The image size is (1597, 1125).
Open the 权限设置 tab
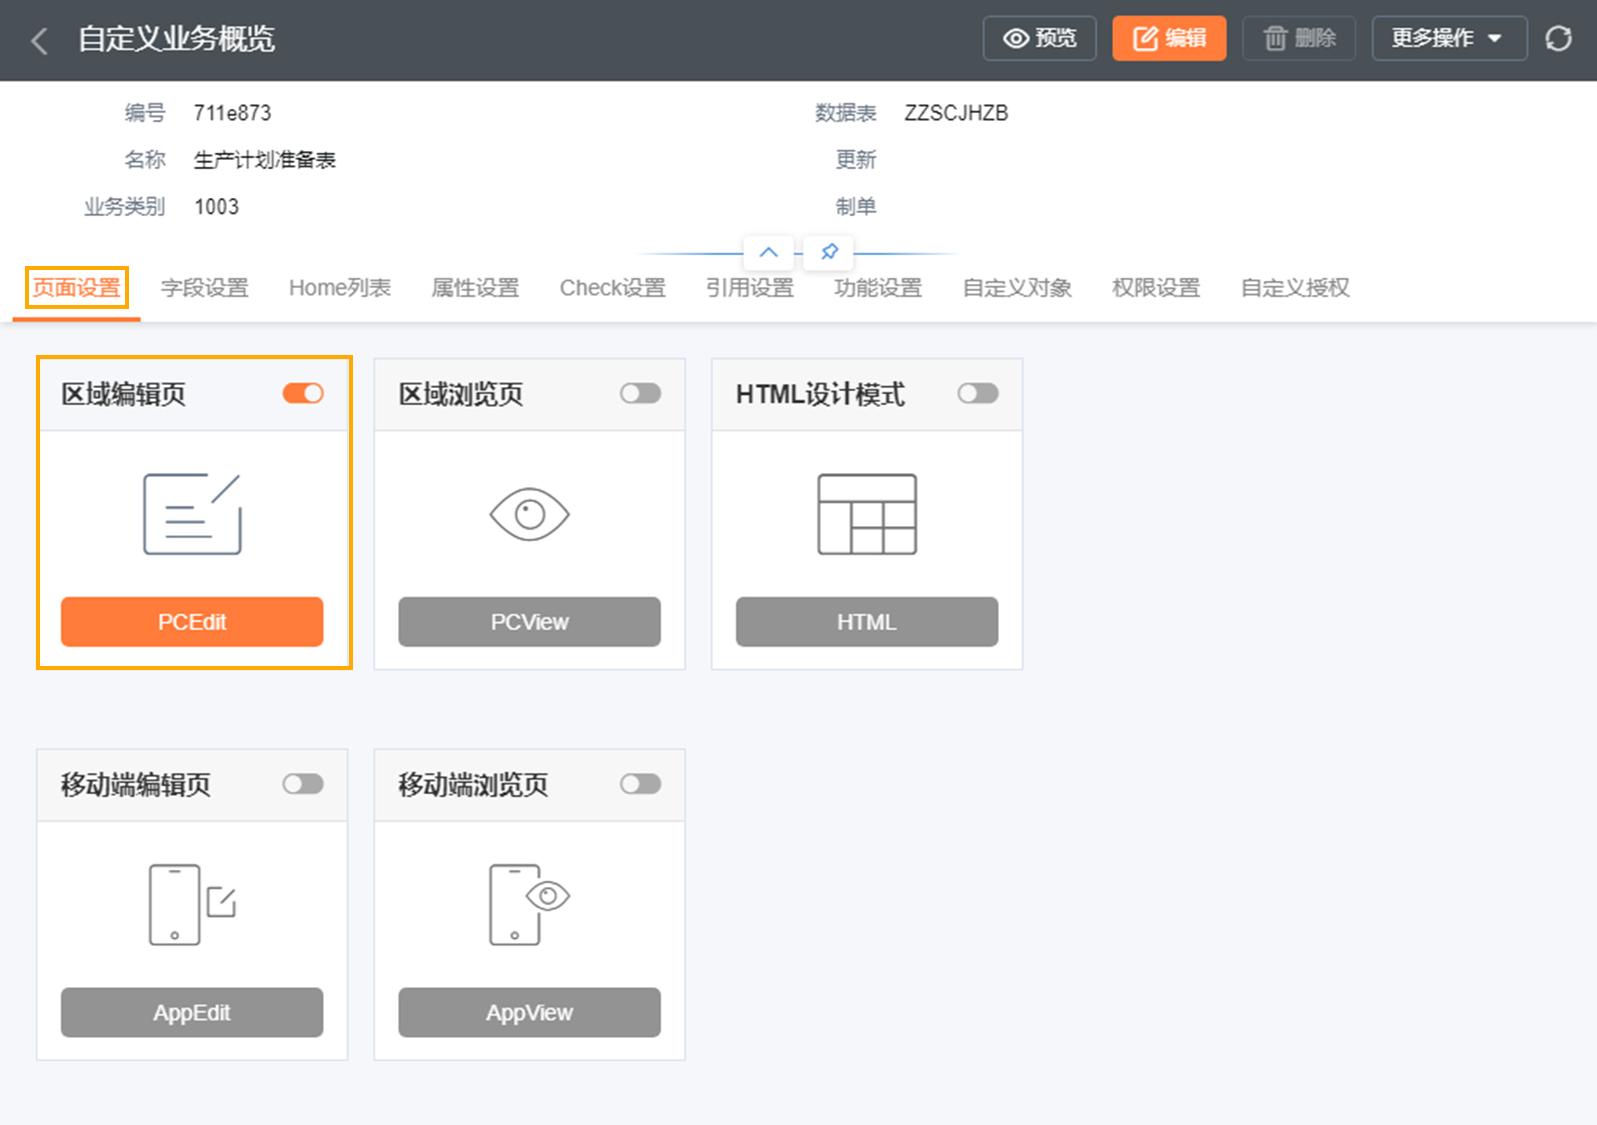(x=1156, y=288)
